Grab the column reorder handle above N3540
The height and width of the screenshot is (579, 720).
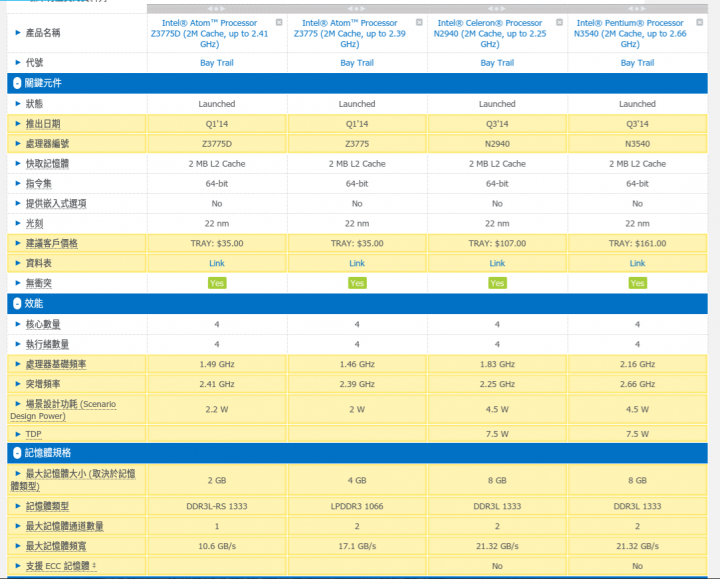[637, 8]
